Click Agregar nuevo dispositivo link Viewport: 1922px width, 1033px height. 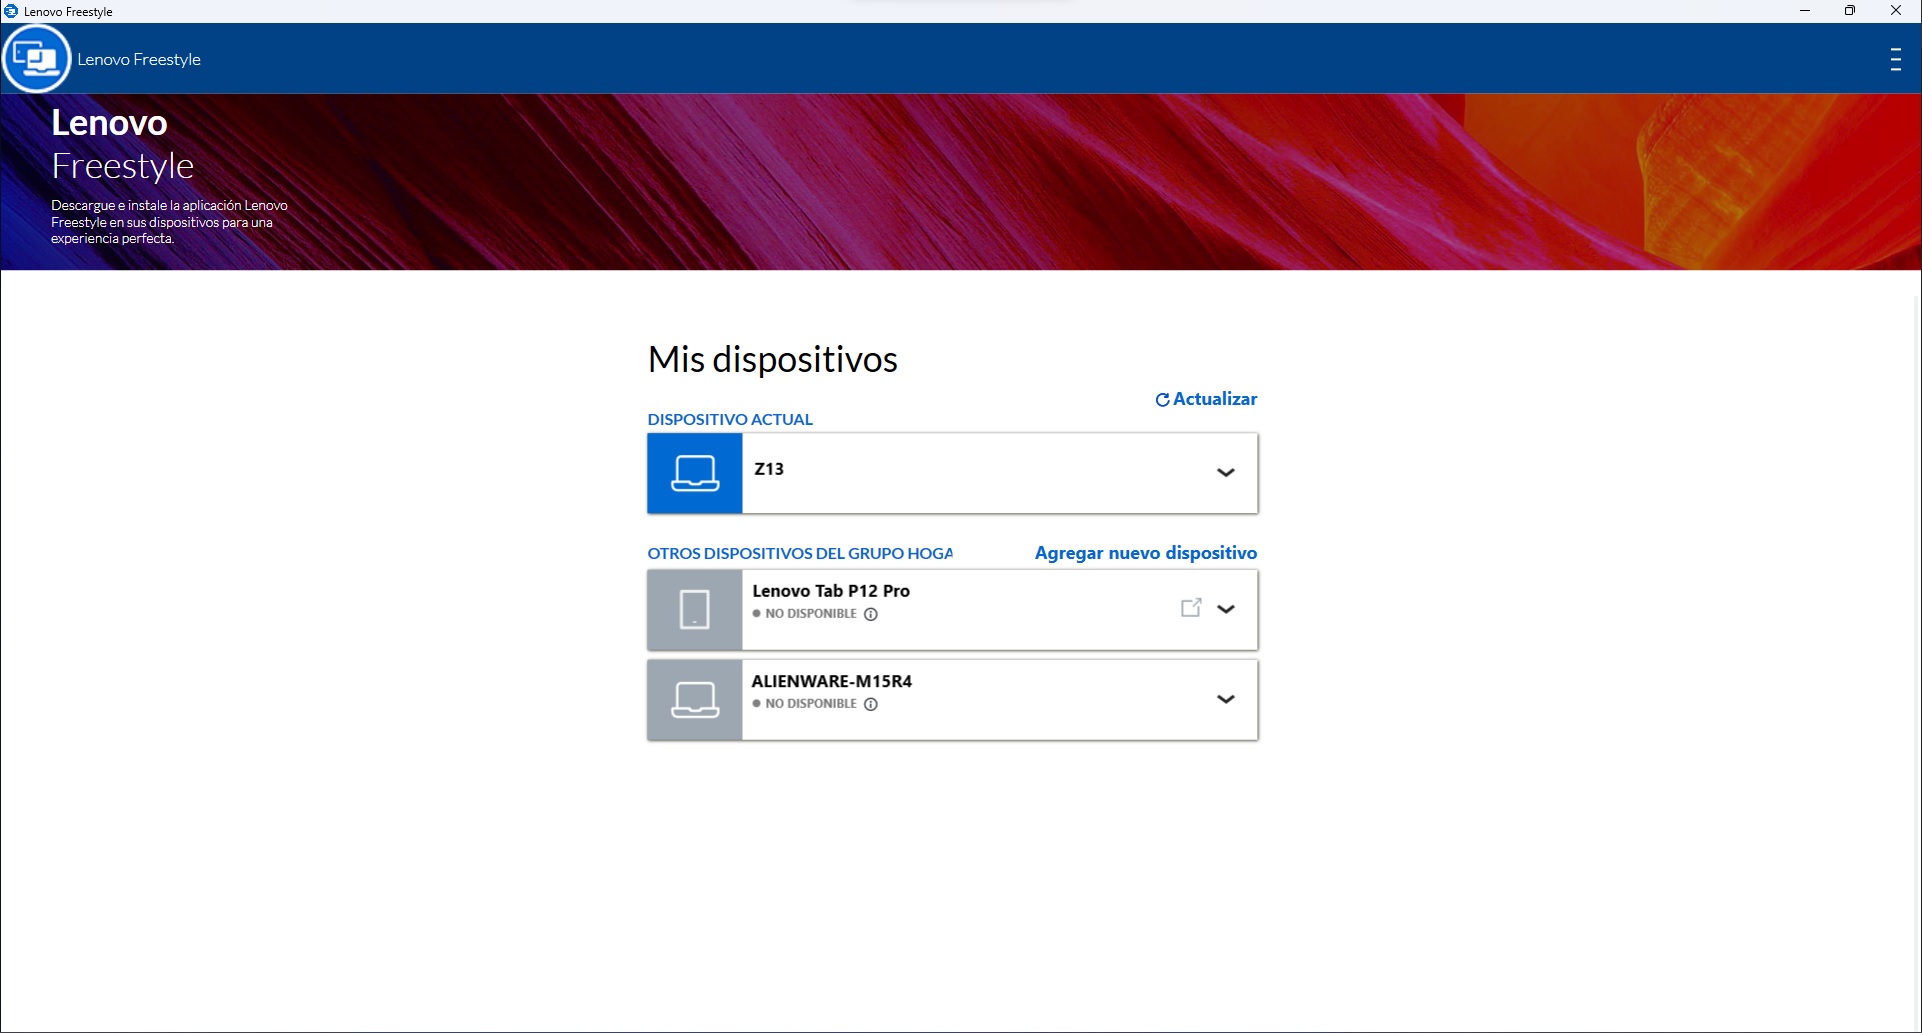coord(1145,553)
